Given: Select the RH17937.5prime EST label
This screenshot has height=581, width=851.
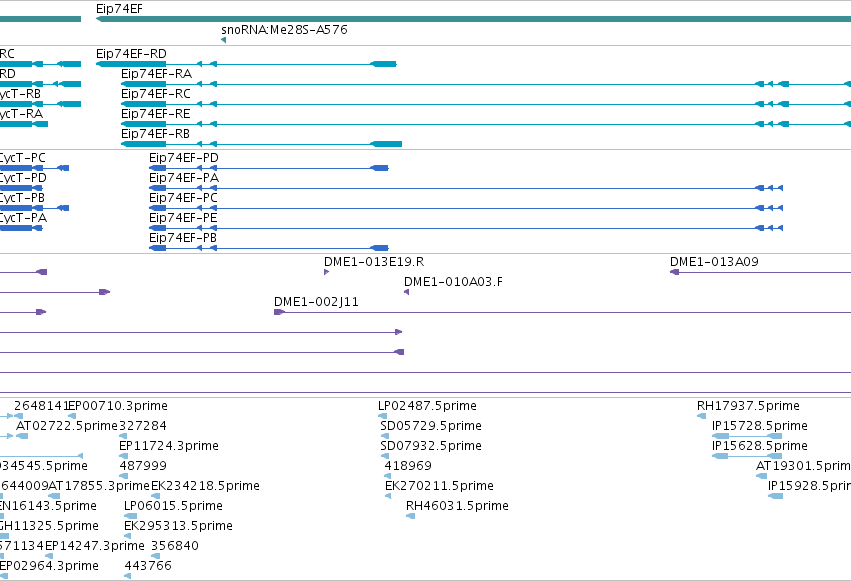Looking at the screenshot, I should click(748, 406).
